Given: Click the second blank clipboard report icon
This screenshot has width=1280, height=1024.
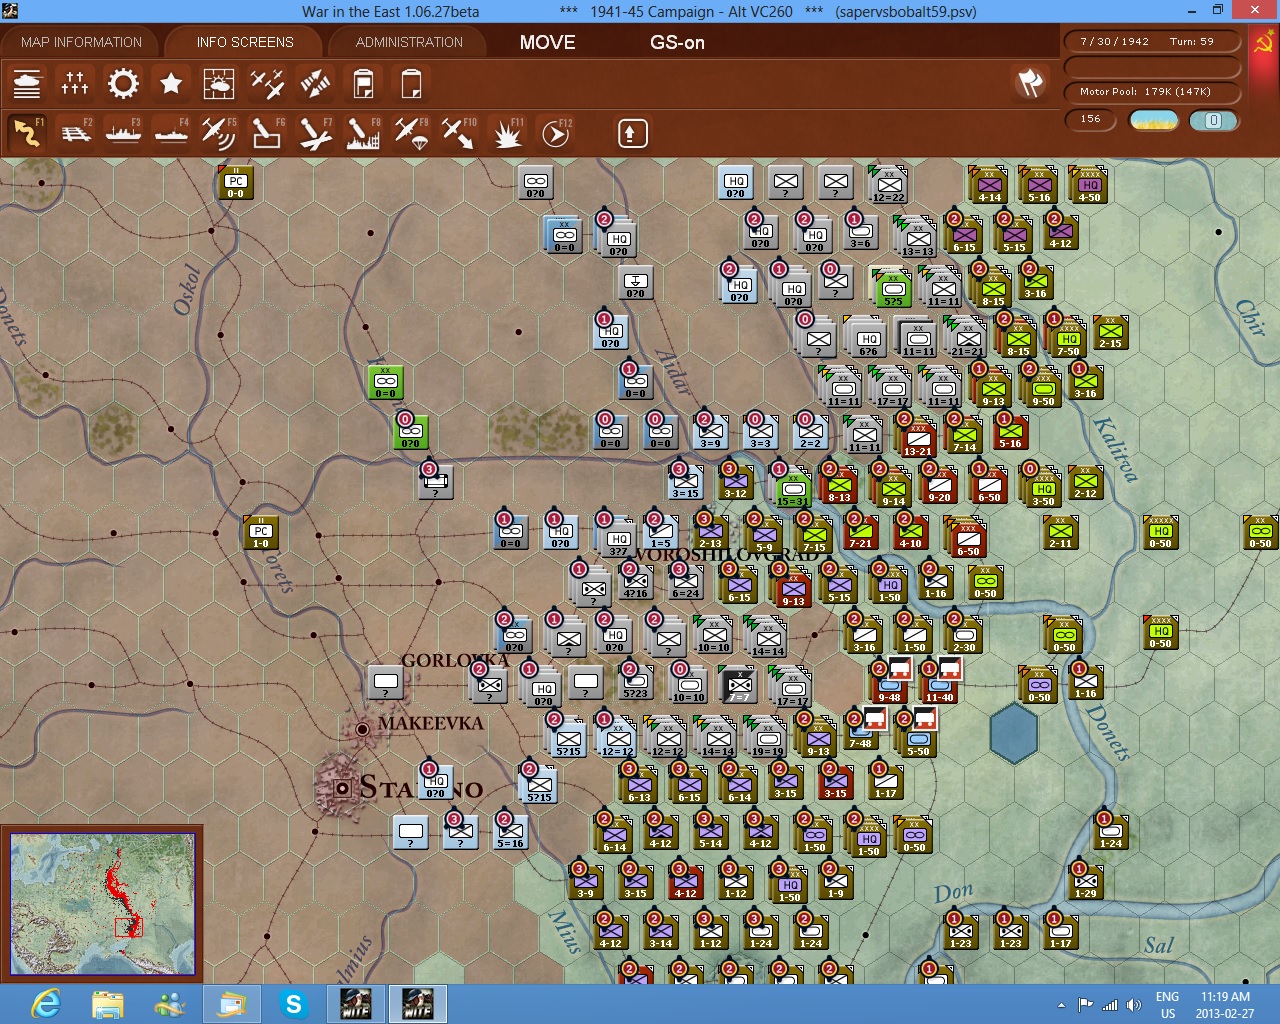Looking at the screenshot, I should (x=411, y=83).
